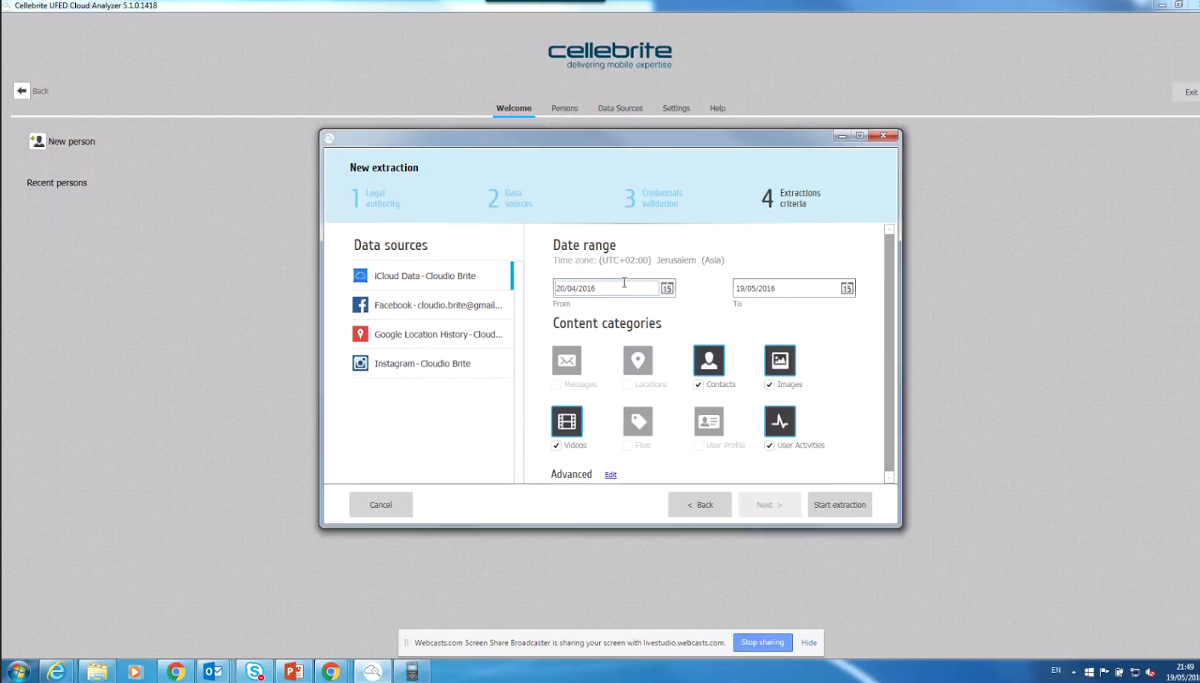Open Skype from the taskbar

(x=255, y=672)
